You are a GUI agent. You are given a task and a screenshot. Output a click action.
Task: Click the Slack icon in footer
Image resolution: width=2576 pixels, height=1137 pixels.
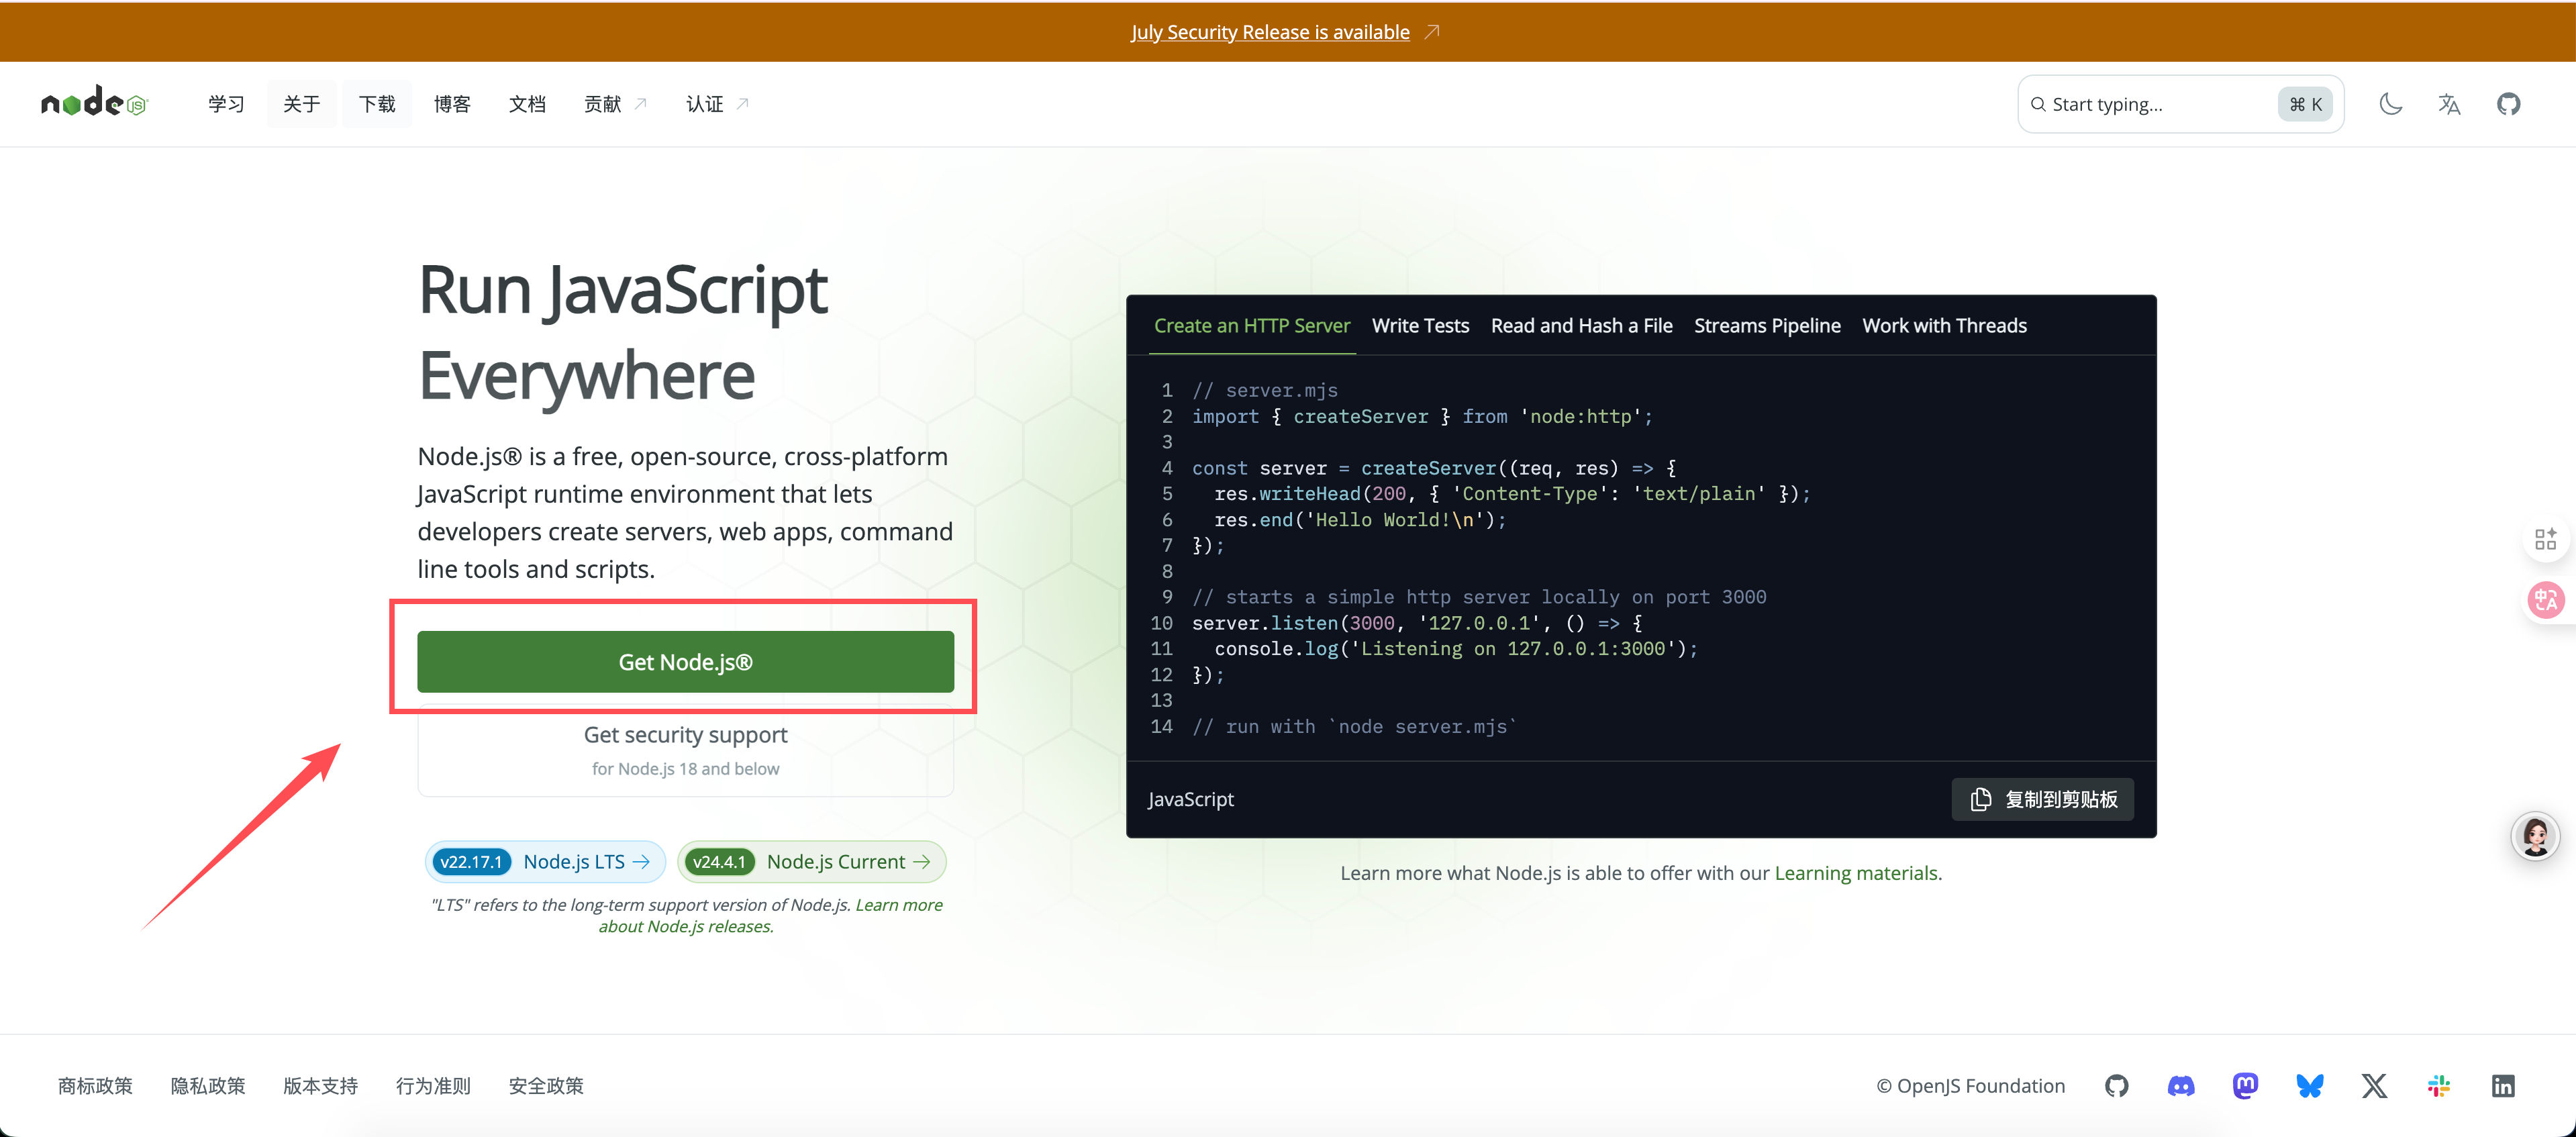(2439, 1086)
